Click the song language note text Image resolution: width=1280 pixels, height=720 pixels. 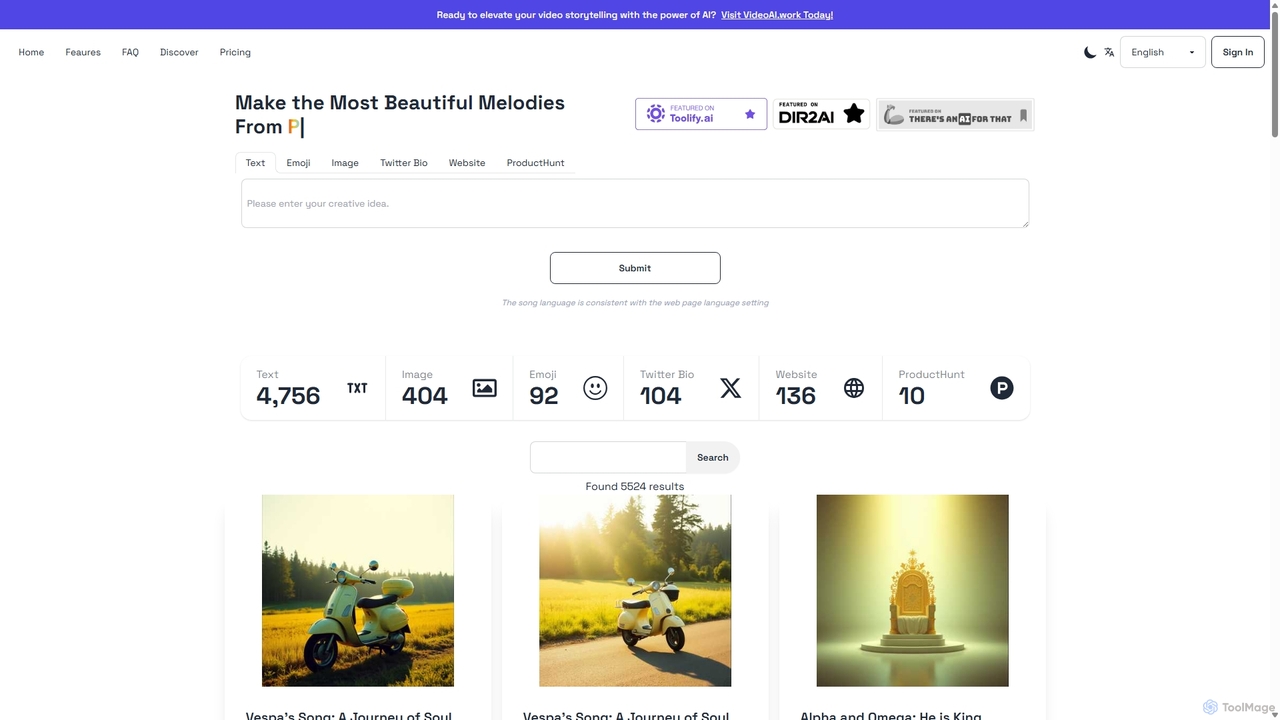click(635, 302)
